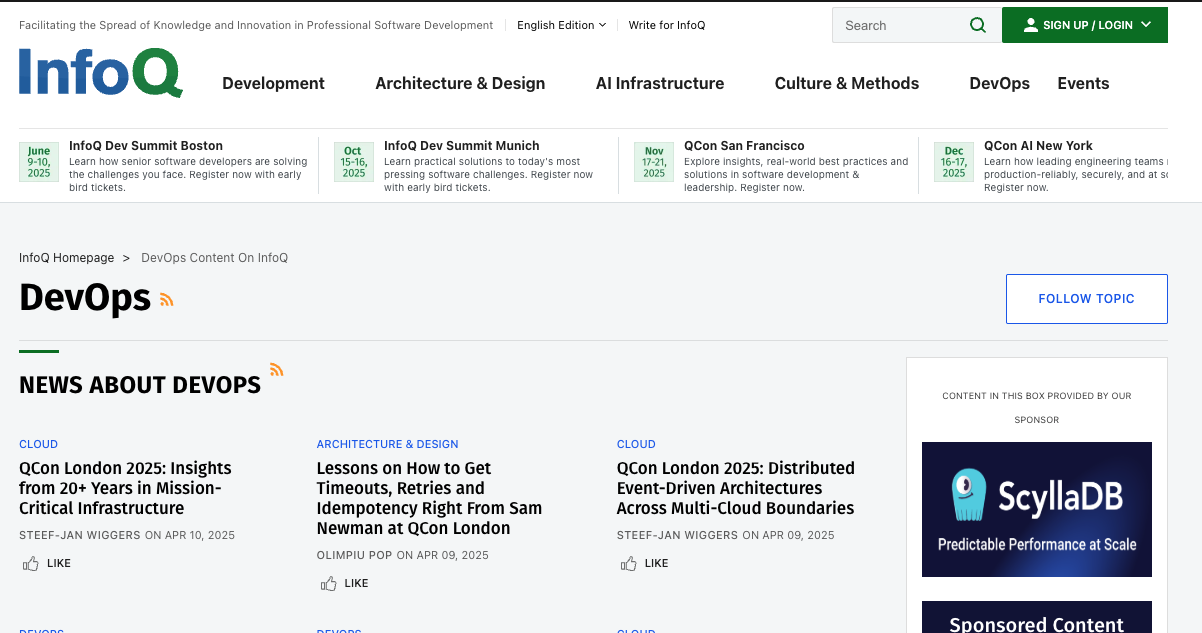Click Cloud tag above Distributed Event-Driven article
1202x633 pixels.
click(636, 444)
